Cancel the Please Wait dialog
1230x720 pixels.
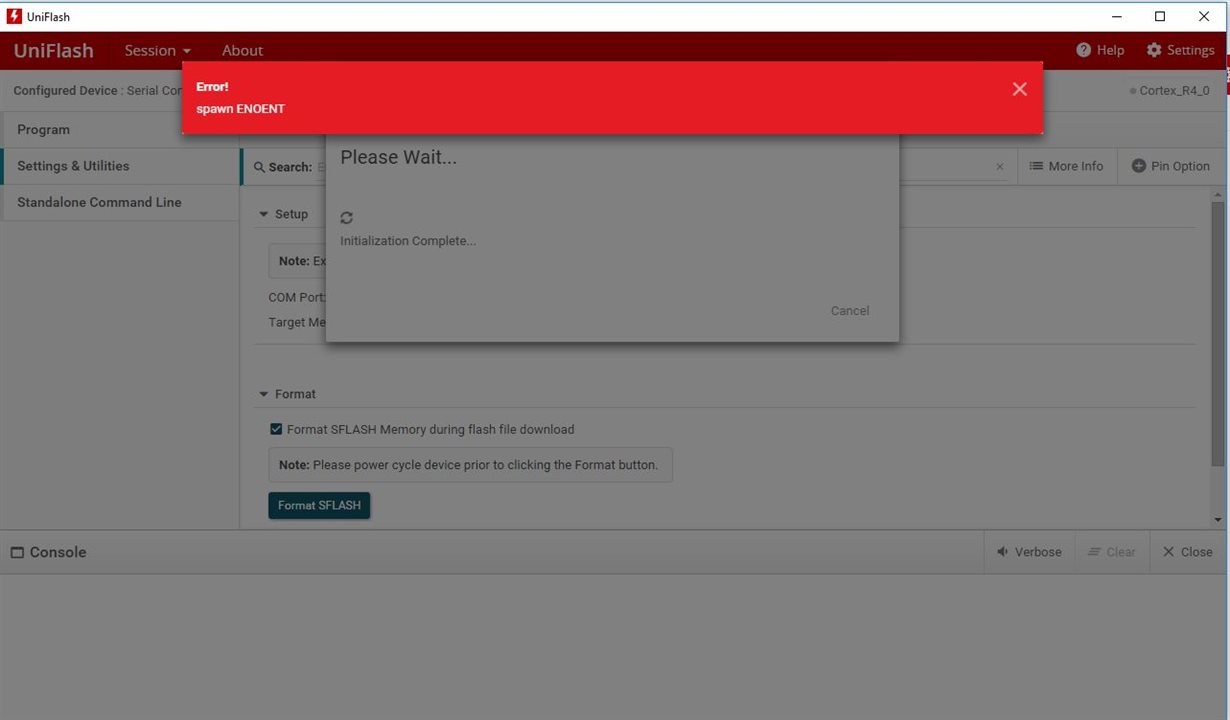point(850,311)
